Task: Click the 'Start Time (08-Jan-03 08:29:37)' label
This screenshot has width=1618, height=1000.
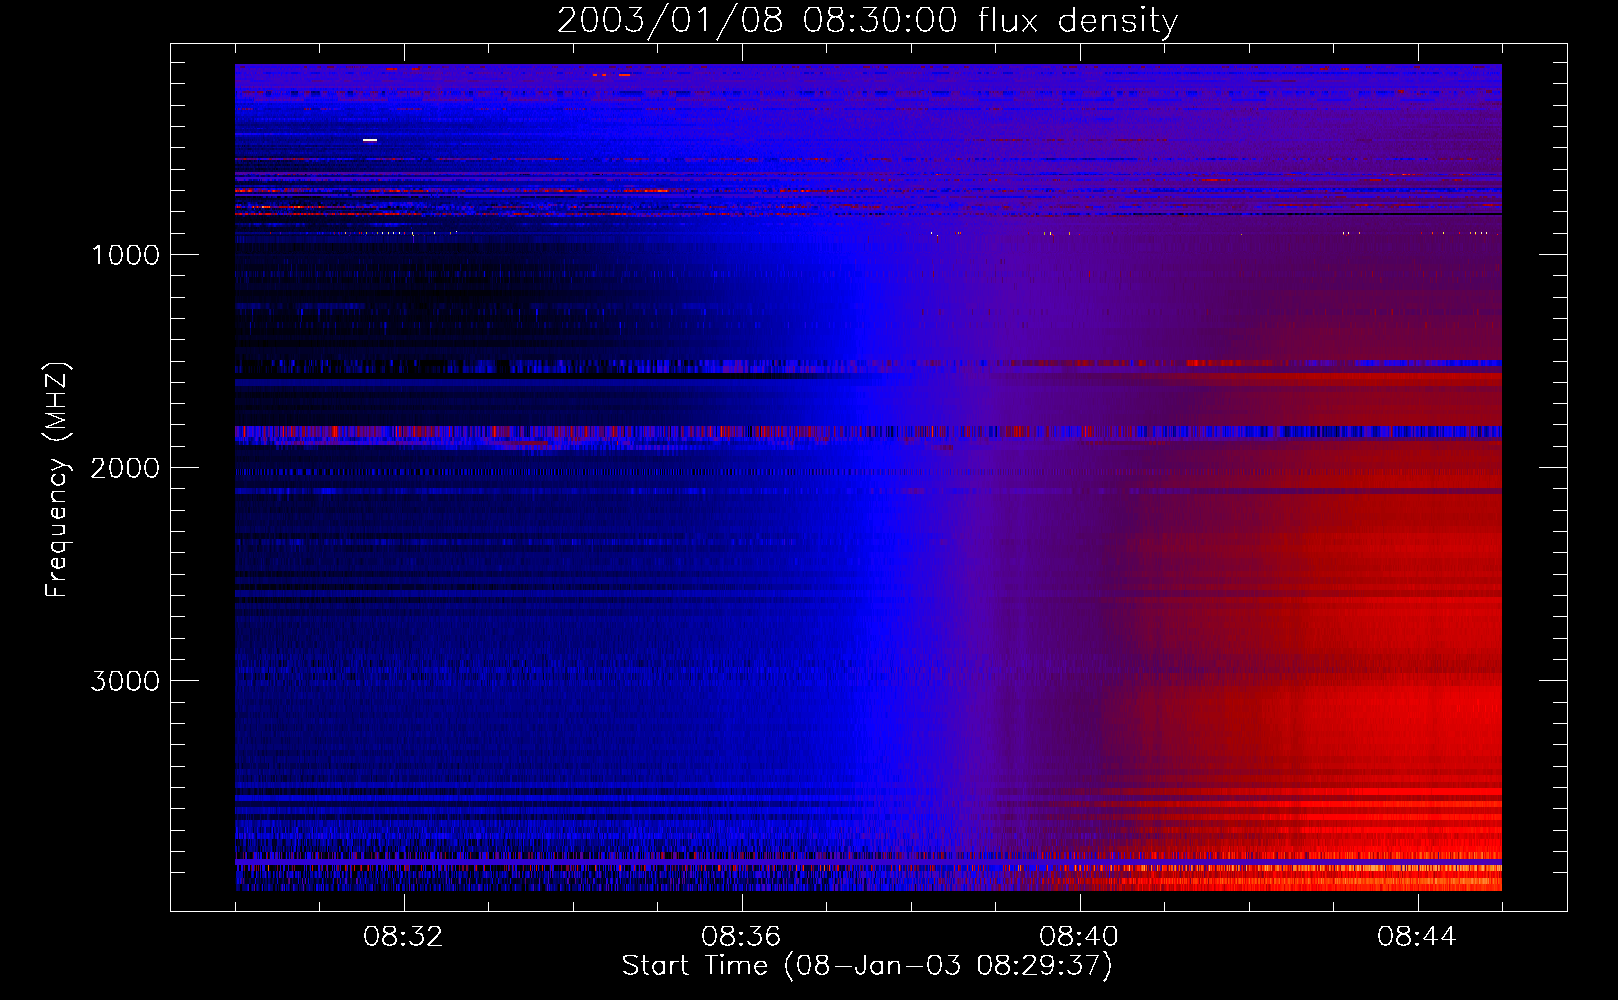Action: (x=867, y=966)
